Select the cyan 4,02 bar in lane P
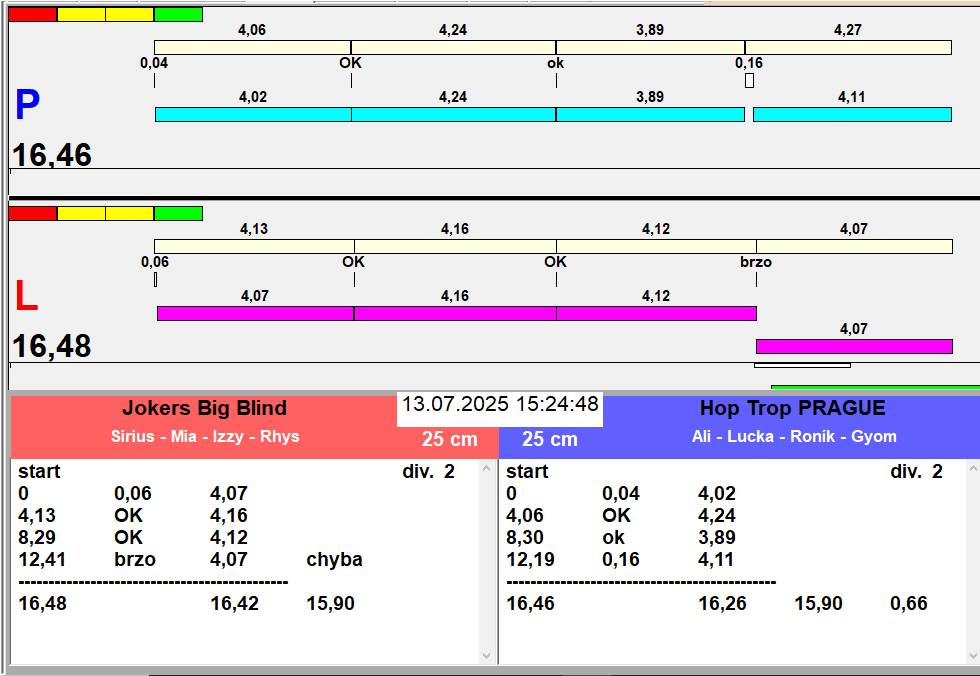The width and height of the screenshot is (980, 676). (253, 114)
